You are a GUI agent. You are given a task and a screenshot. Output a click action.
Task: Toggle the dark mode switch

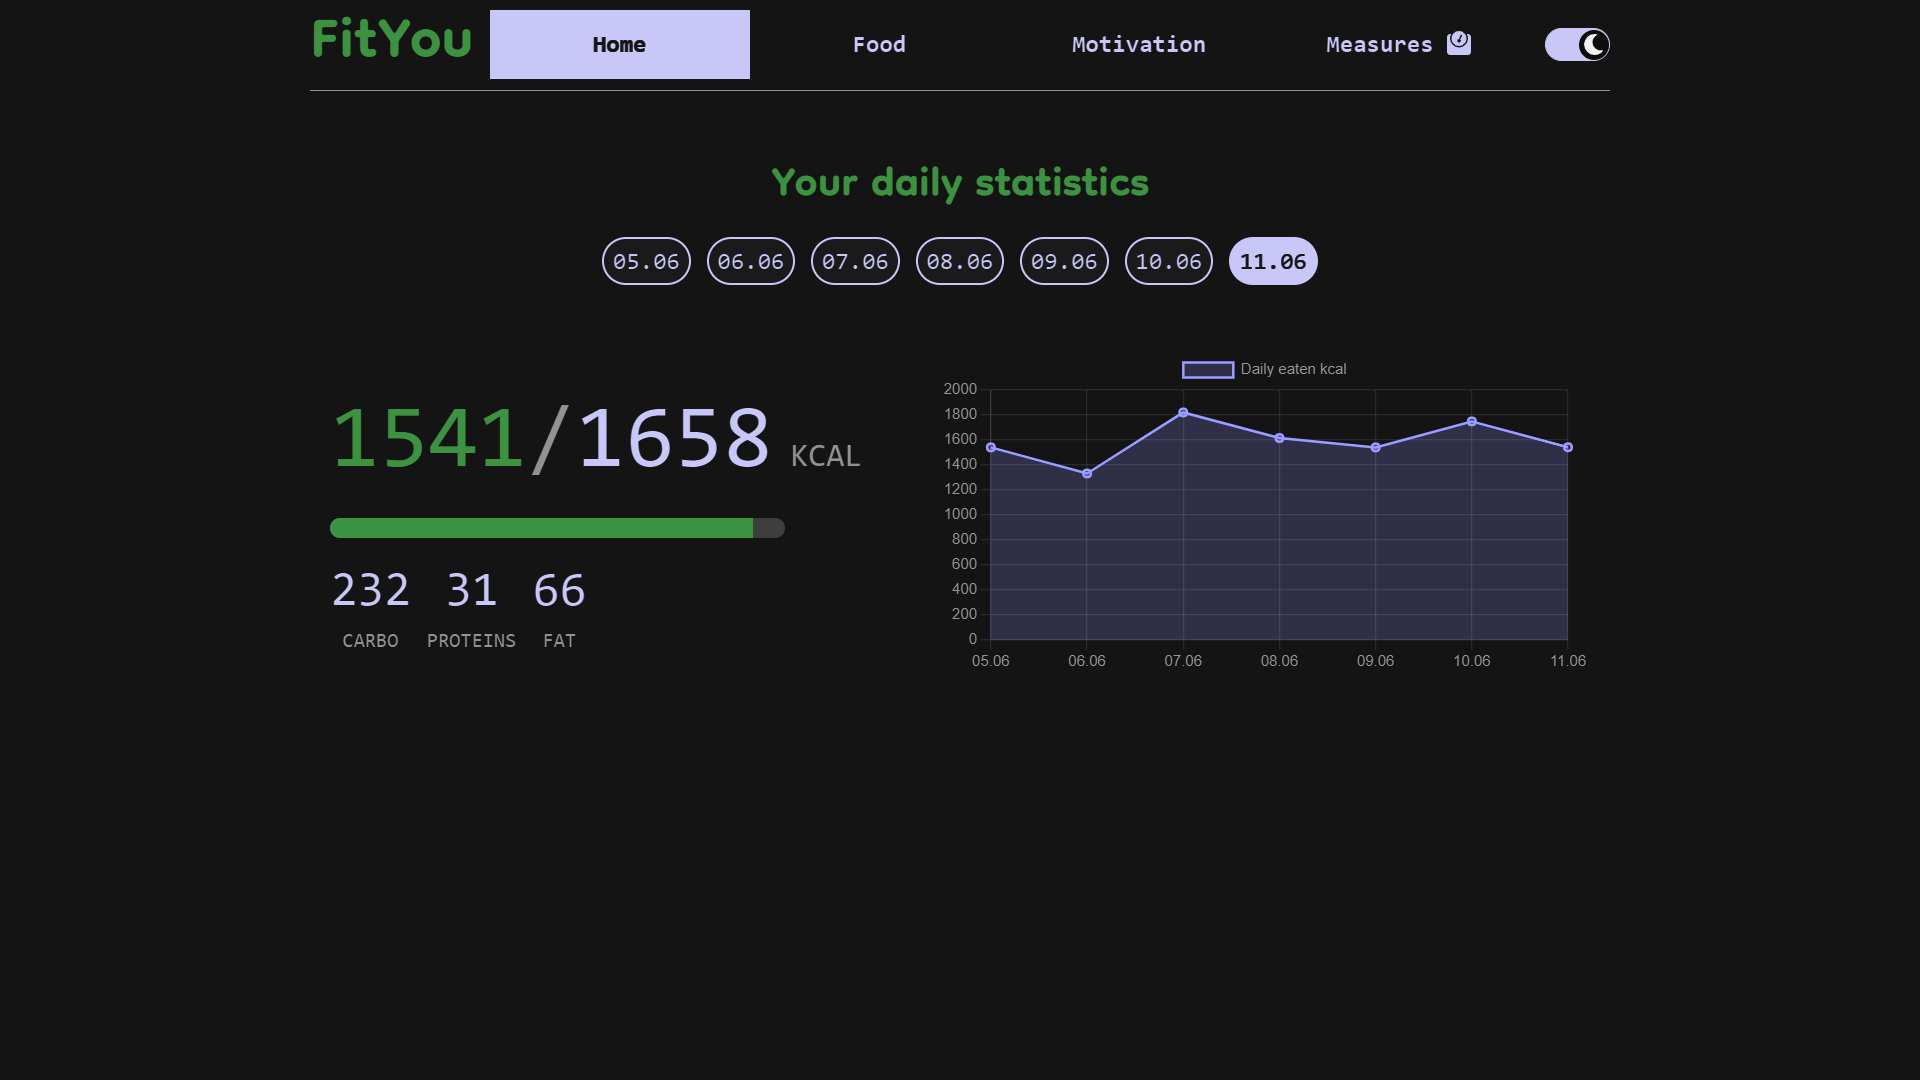1577,44
